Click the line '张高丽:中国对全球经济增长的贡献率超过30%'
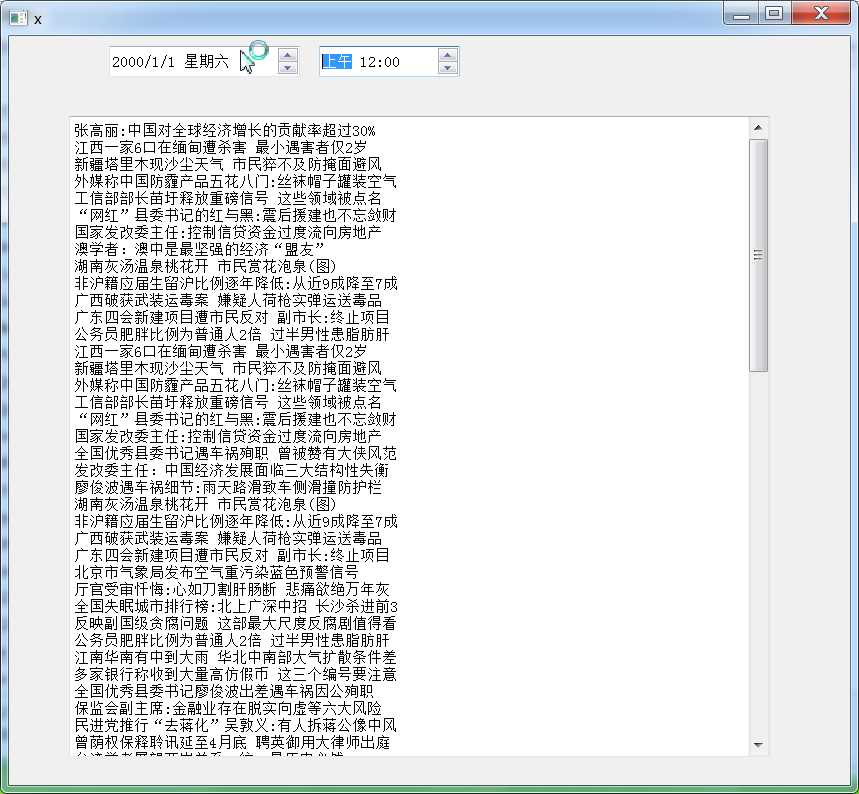Image resolution: width=859 pixels, height=794 pixels. 225,130
